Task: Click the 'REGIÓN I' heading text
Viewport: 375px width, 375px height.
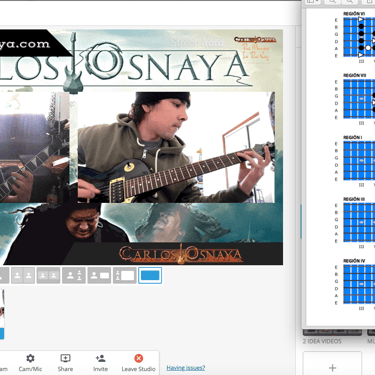Action: click(353, 137)
